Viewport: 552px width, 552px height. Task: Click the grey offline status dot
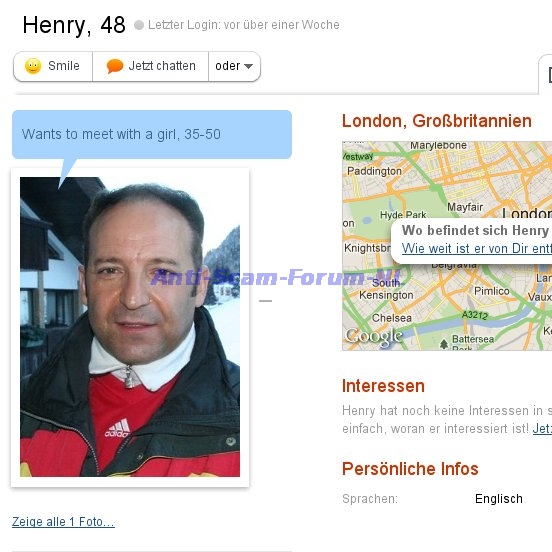139,25
